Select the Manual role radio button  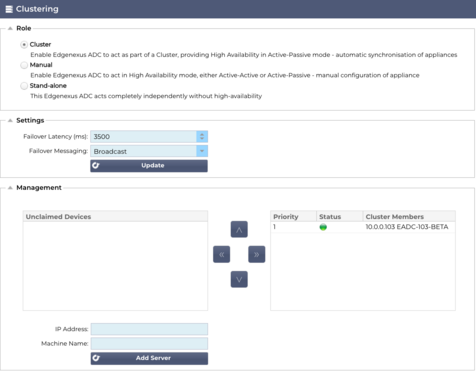point(24,65)
